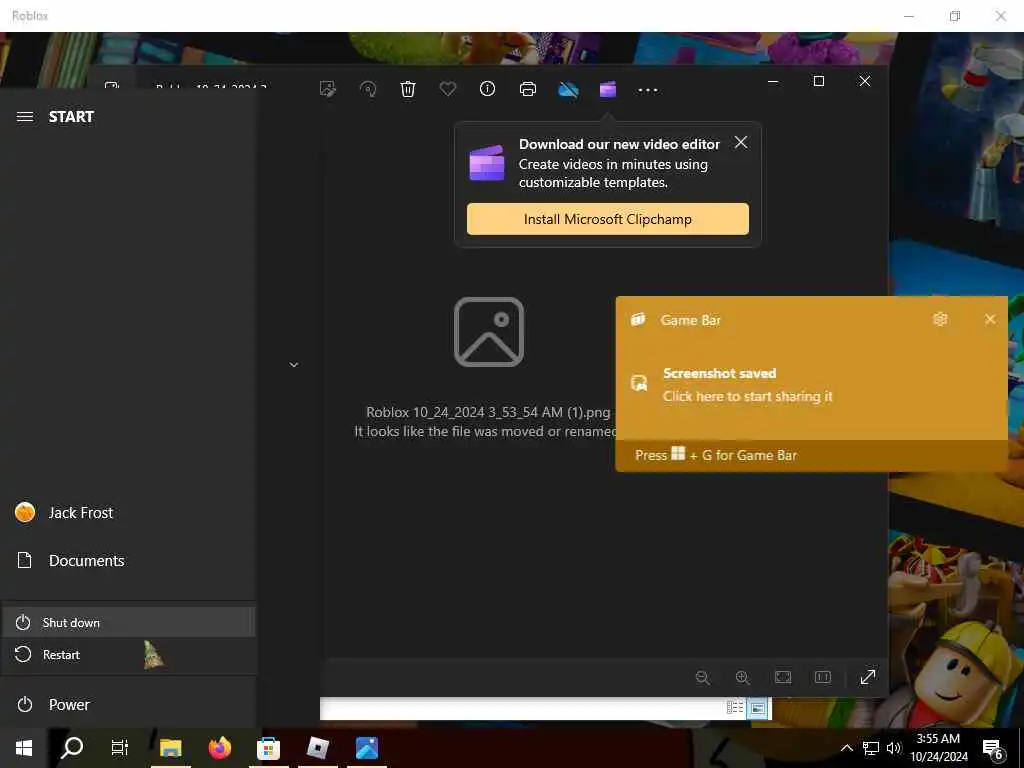Viewport: 1024px width, 768px height.
Task: Open the clock showing 3:55 AM
Action: tap(938, 748)
